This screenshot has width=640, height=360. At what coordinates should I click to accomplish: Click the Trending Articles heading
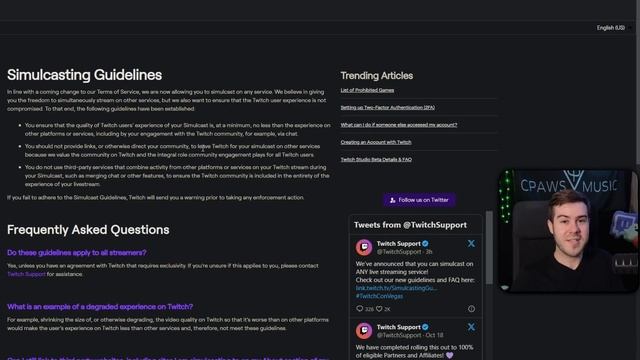pyautogui.click(x=376, y=76)
